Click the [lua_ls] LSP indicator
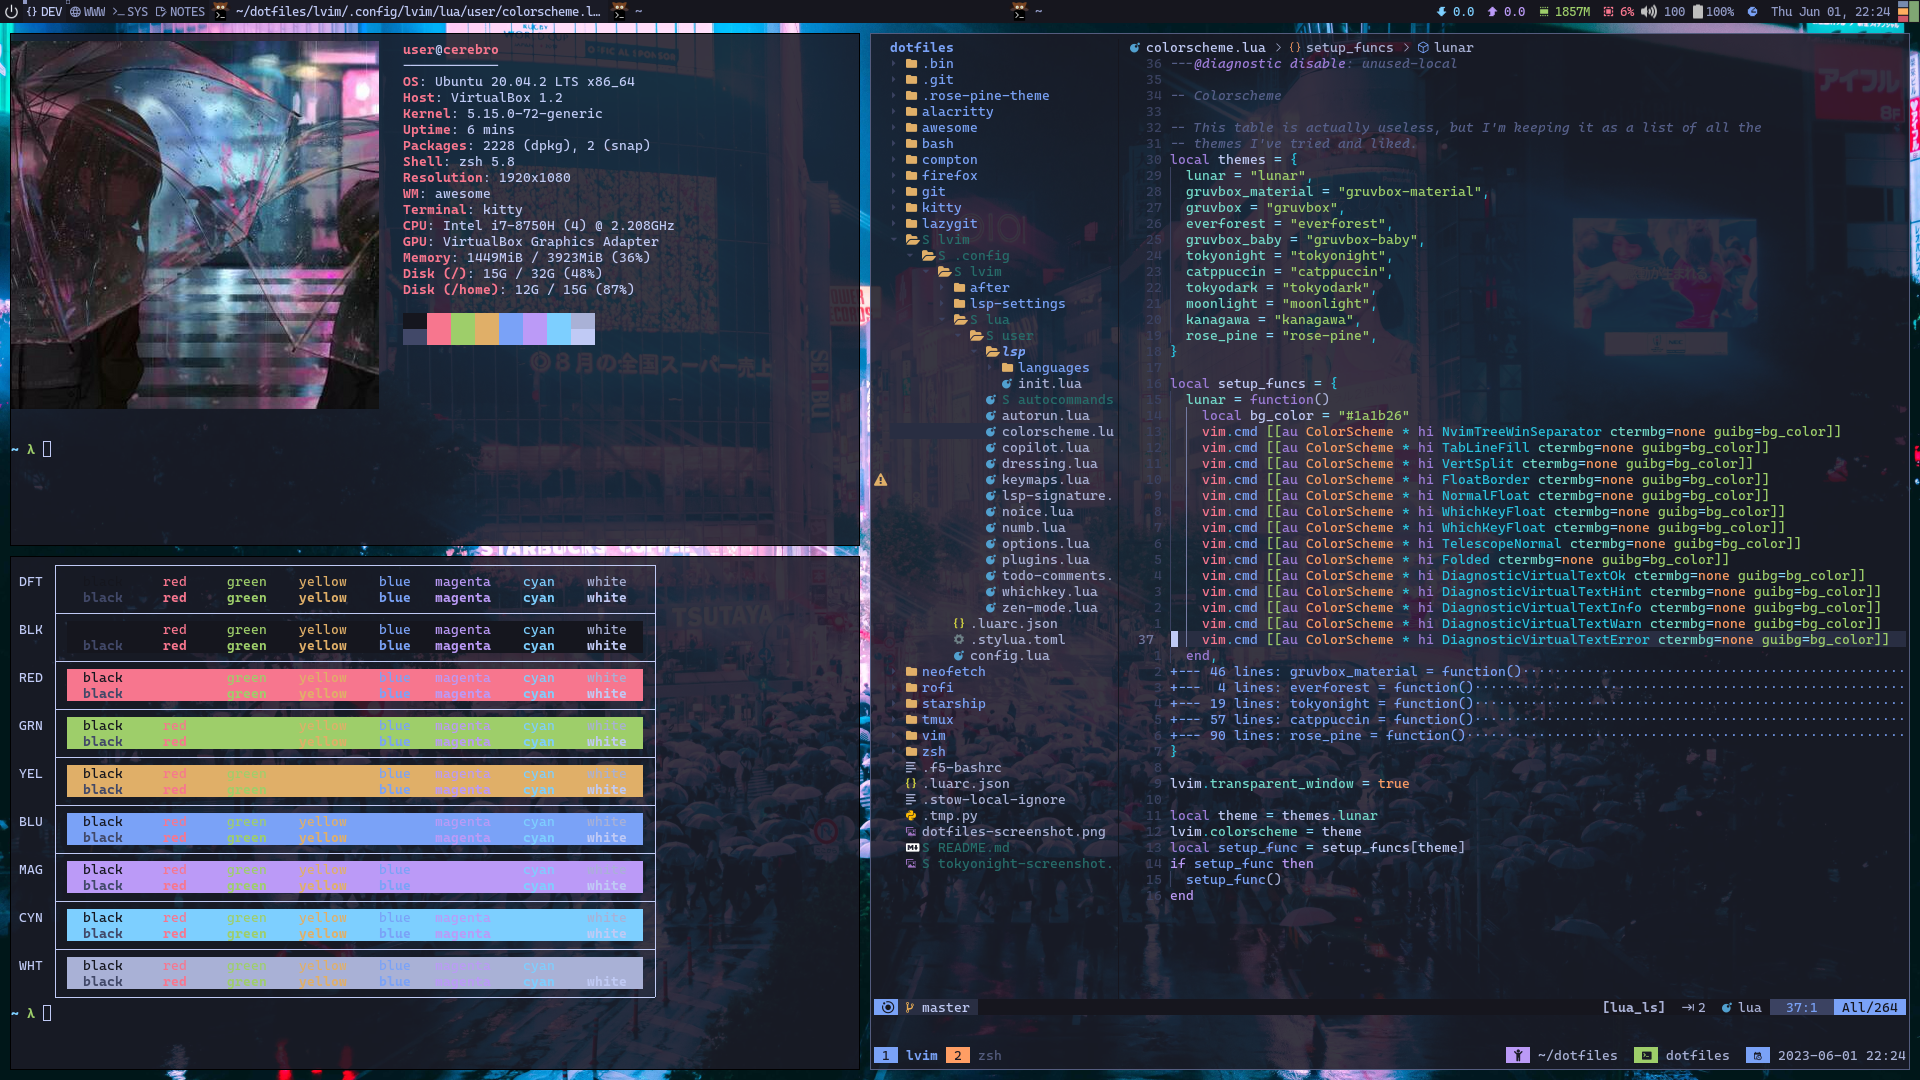 1633,1008
